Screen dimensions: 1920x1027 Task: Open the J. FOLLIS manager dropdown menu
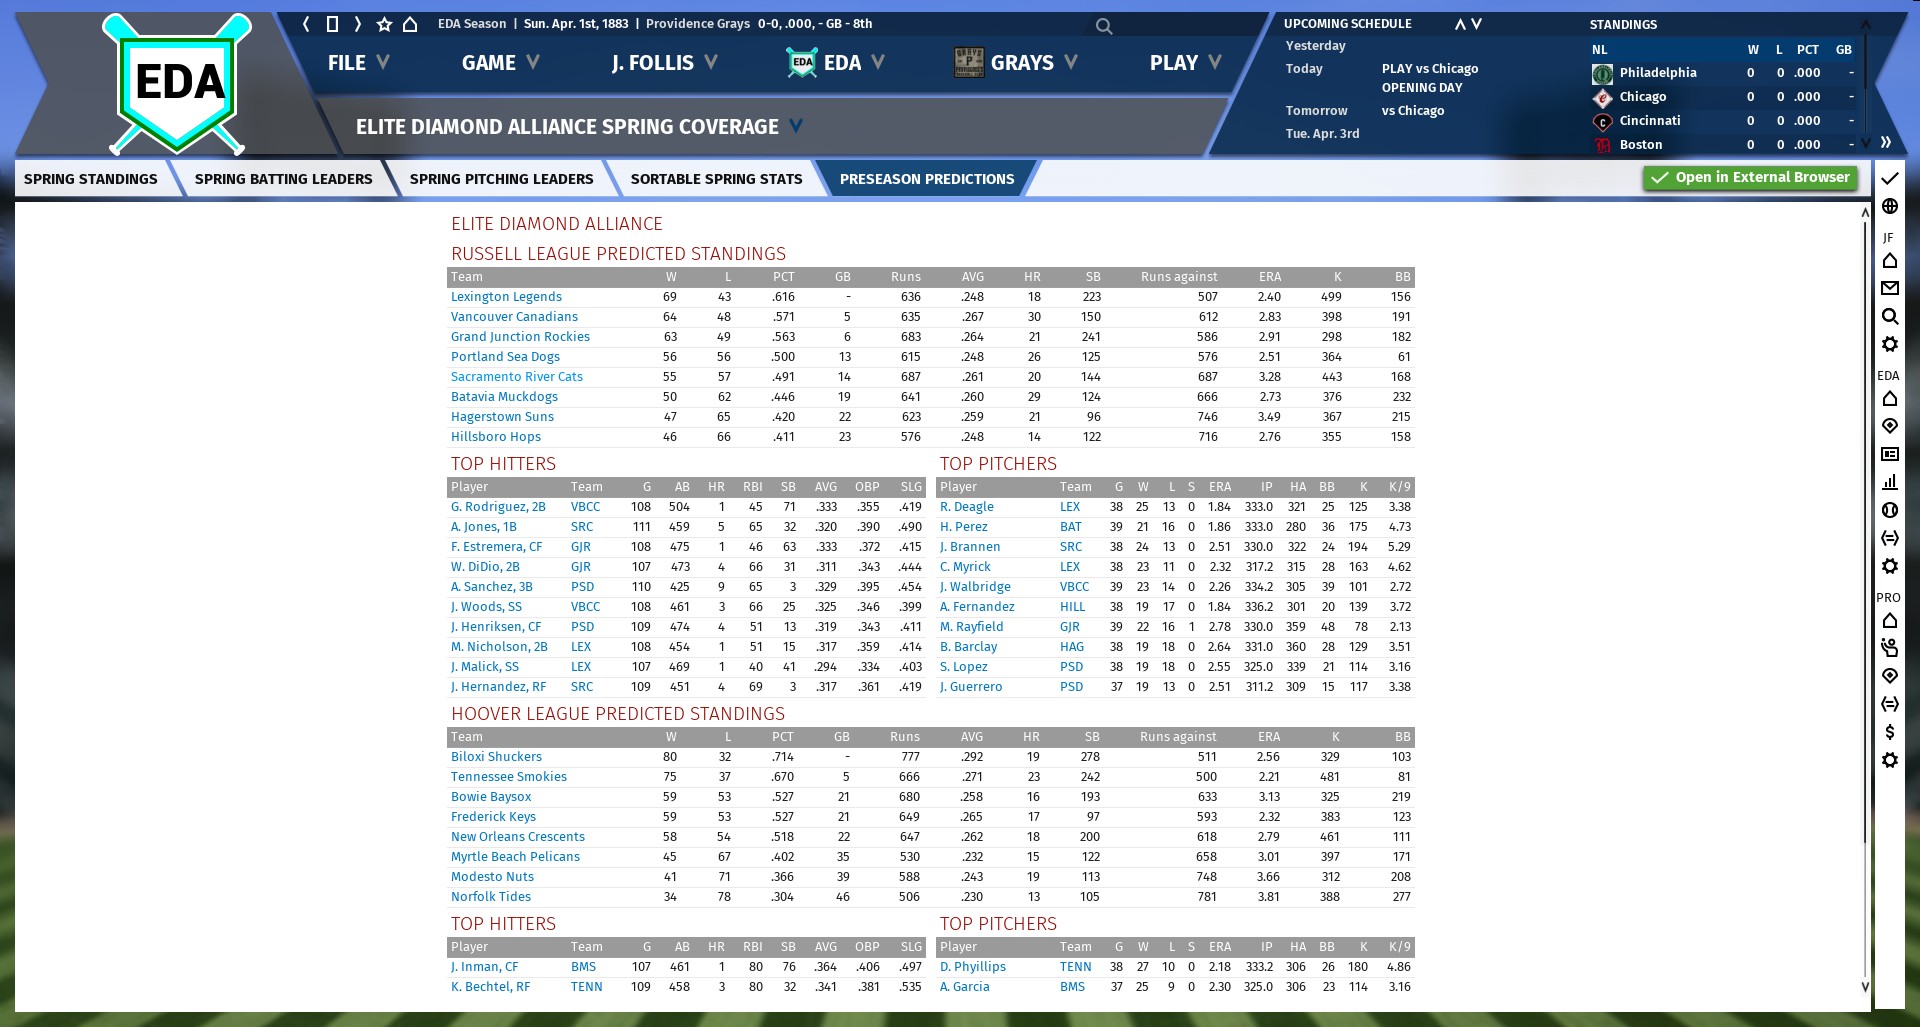pyautogui.click(x=664, y=63)
